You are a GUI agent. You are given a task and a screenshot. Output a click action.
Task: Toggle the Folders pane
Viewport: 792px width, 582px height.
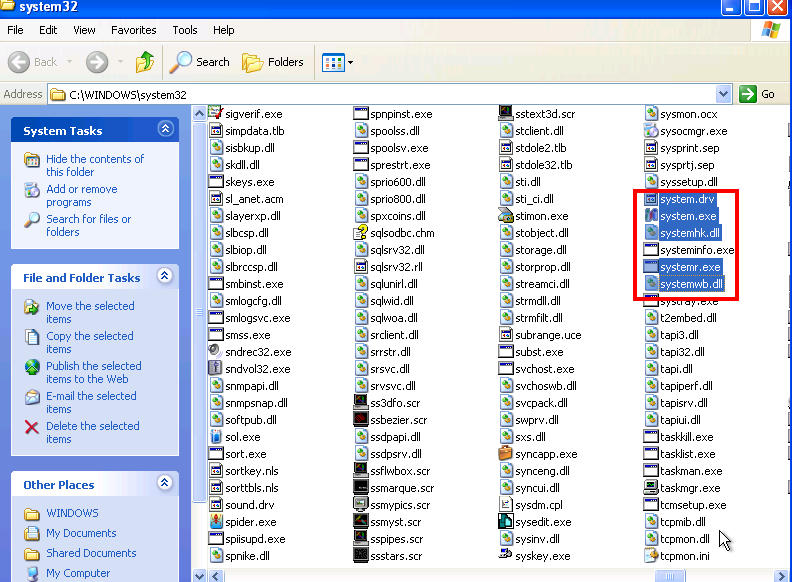point(273,62)
